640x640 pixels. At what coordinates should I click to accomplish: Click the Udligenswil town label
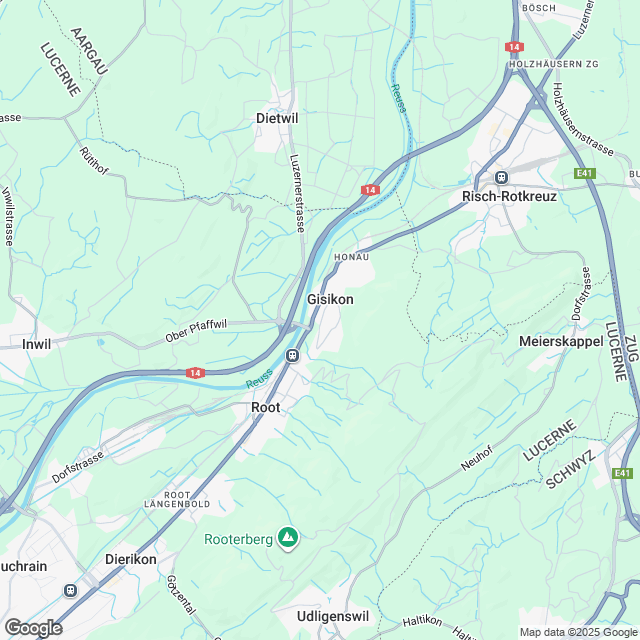pyautogui.click(x=333, y=616)
